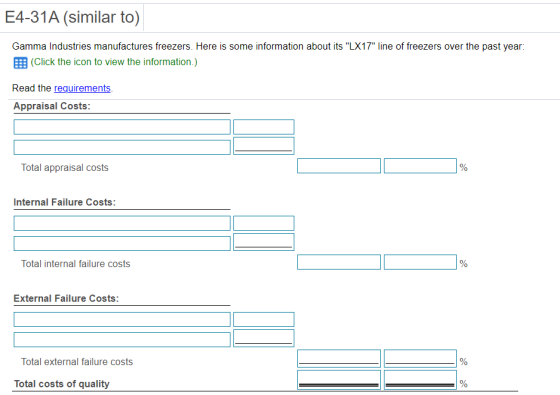Click Total costs of quality percentage field
560x395 pixels.
point(420,380)
